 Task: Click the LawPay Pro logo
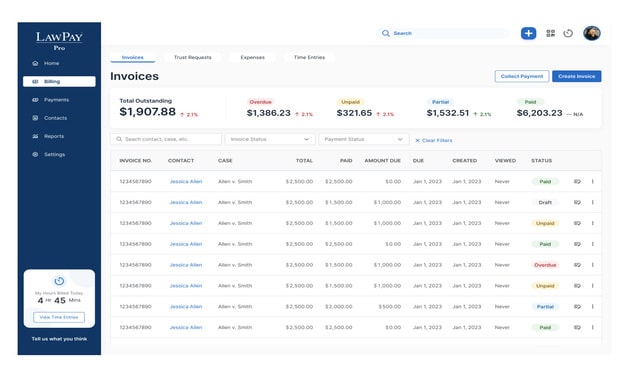tap(59, 41)
